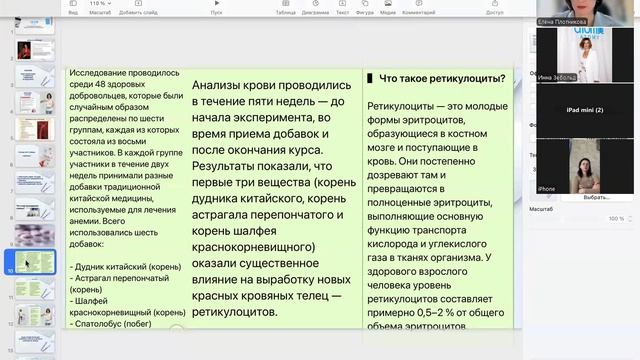Click Инна Зеболд participant video tile
Screen dimensions: 640x360
585,55
